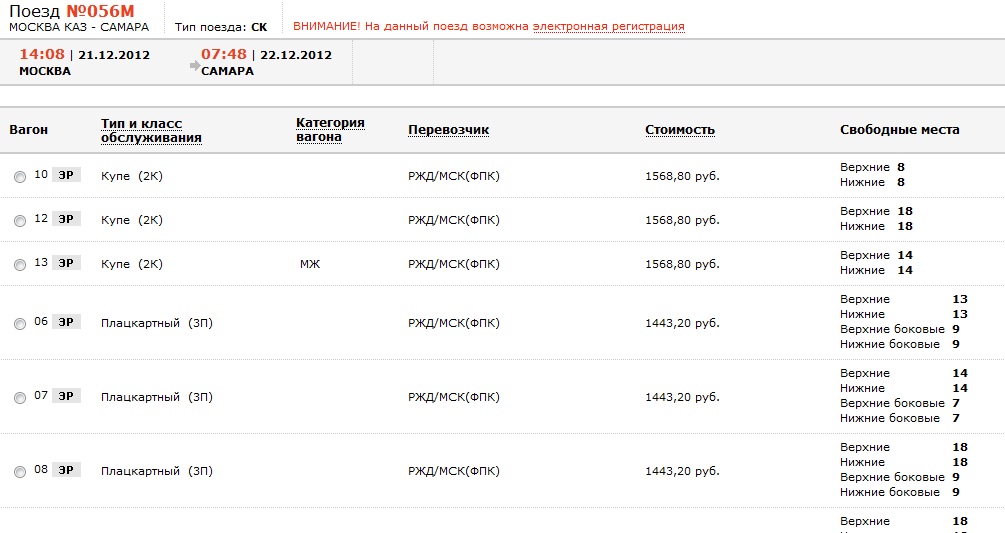Click the ЭР badge for wagon 07
The width and height of the screenshot is (1005, 533).
[66, 397]
